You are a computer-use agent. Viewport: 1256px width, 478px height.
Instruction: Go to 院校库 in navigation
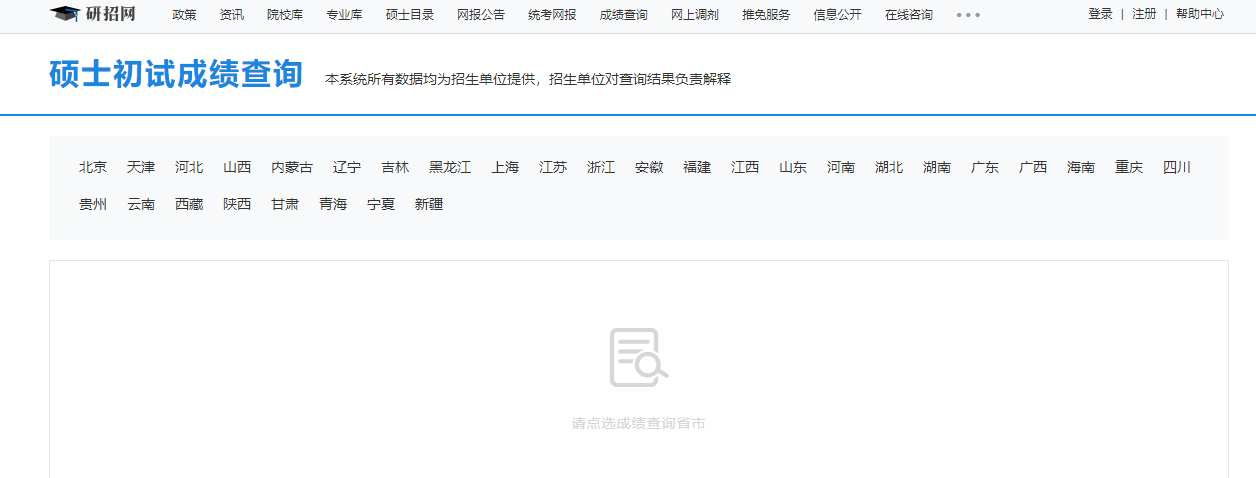(285, 15)
